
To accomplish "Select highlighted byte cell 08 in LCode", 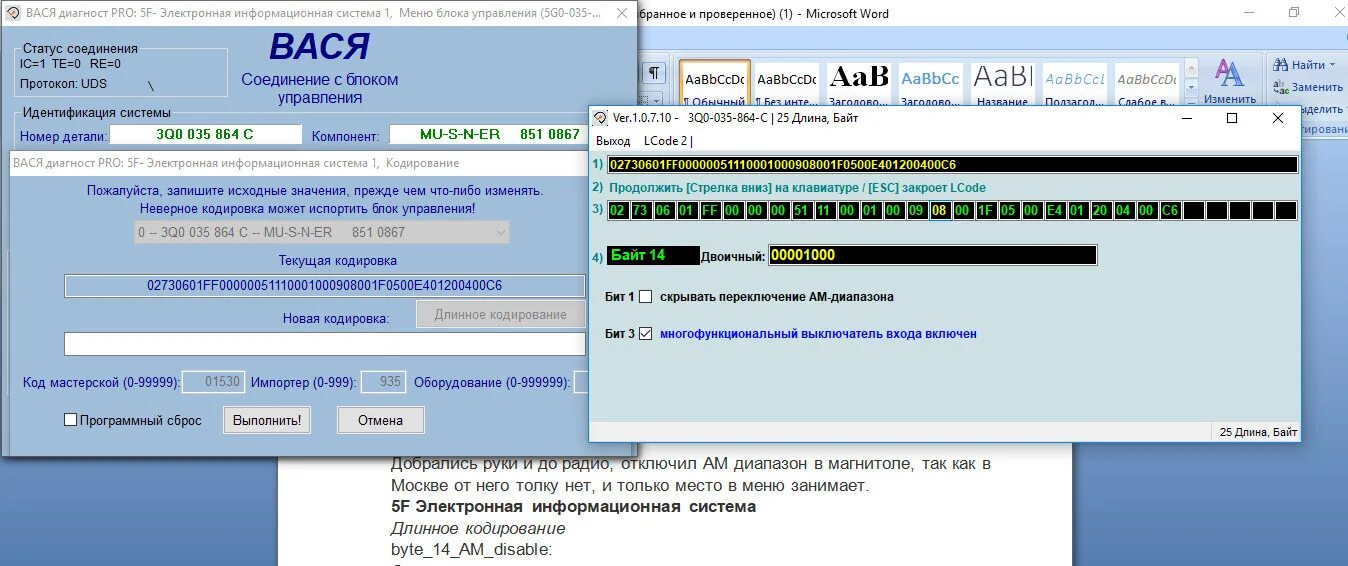I will 940,211.
